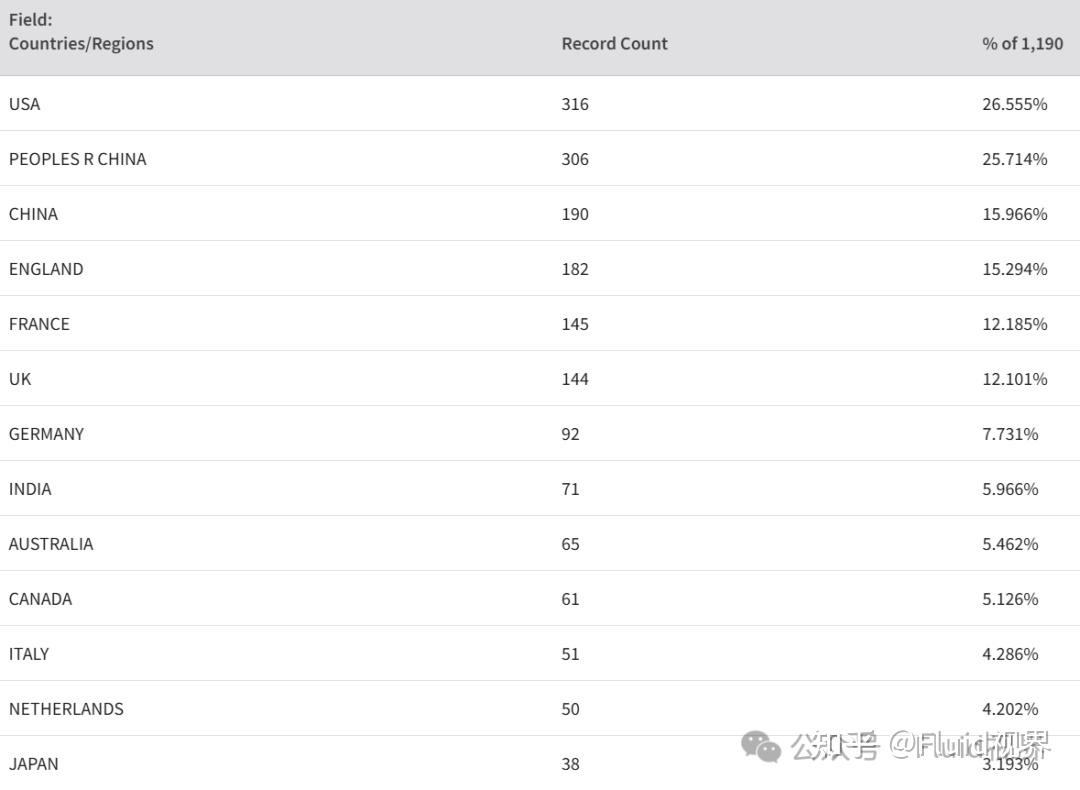Click the PEOPLES R CHINA country name

[x=77, y=159]
